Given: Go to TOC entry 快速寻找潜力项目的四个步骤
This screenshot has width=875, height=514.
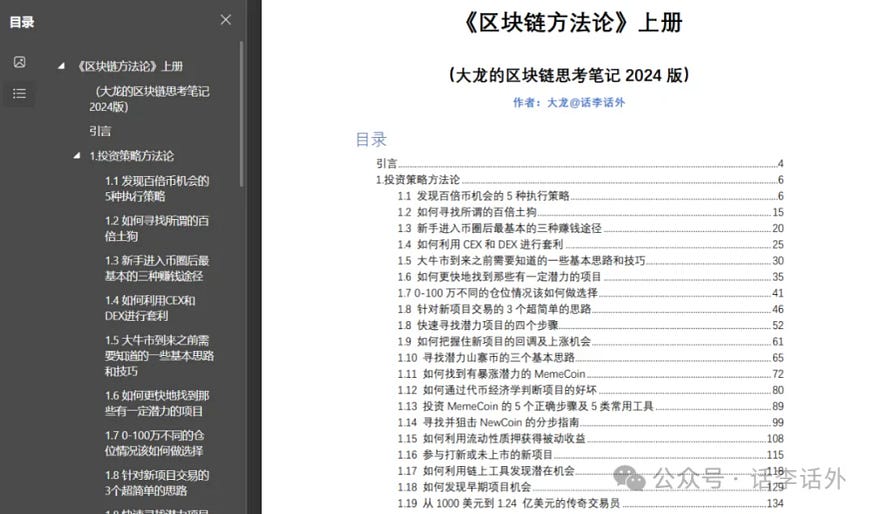Looking at the screenshot, I should [x=590, y=325].
